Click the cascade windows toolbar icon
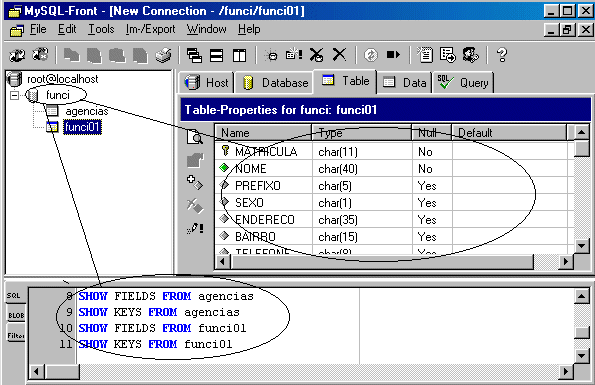Viewport: 595px width, 385px height. coord(194,55)
